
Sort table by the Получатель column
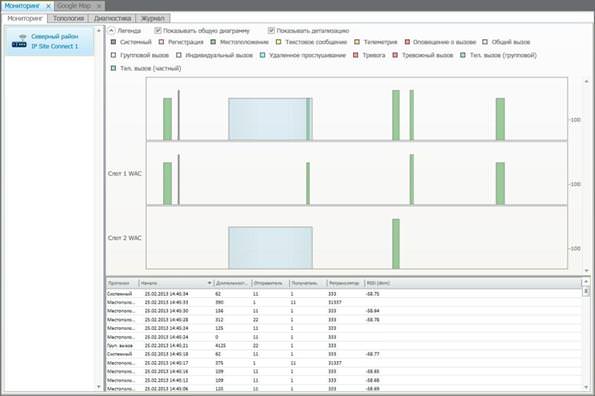(308, 283)
